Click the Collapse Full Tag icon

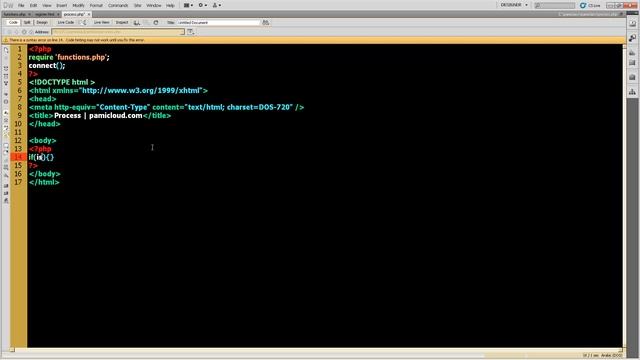click(6, 69)
